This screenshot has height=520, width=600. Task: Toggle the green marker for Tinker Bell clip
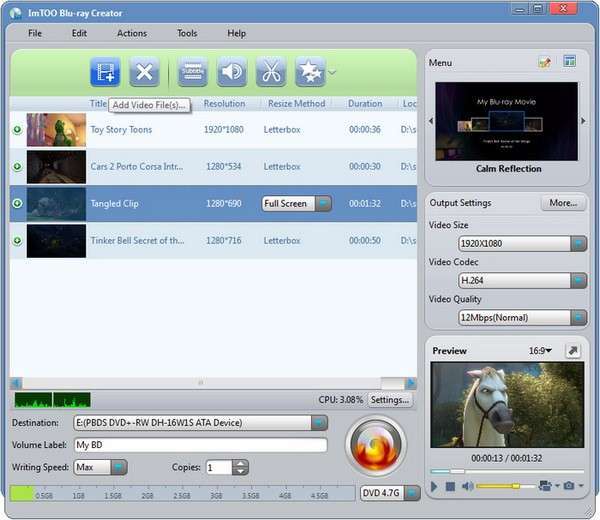tap(17, 241)
